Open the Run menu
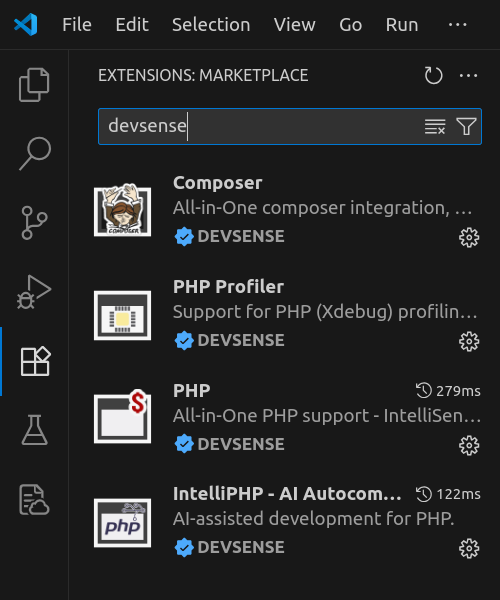The height and width of the screenshot is (600, 500). 402,25
